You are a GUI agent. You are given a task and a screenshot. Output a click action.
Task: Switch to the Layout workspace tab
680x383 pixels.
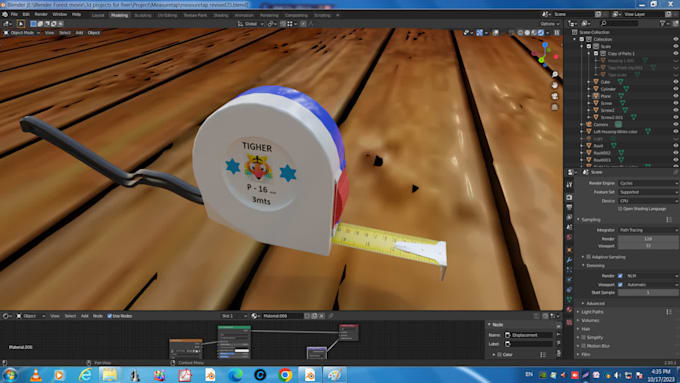tap(98, 15)
